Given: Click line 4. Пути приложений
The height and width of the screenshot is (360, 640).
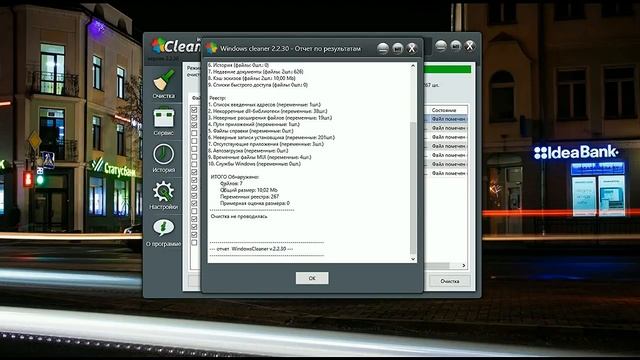Looking at the screenshot, I should (254, 124).
